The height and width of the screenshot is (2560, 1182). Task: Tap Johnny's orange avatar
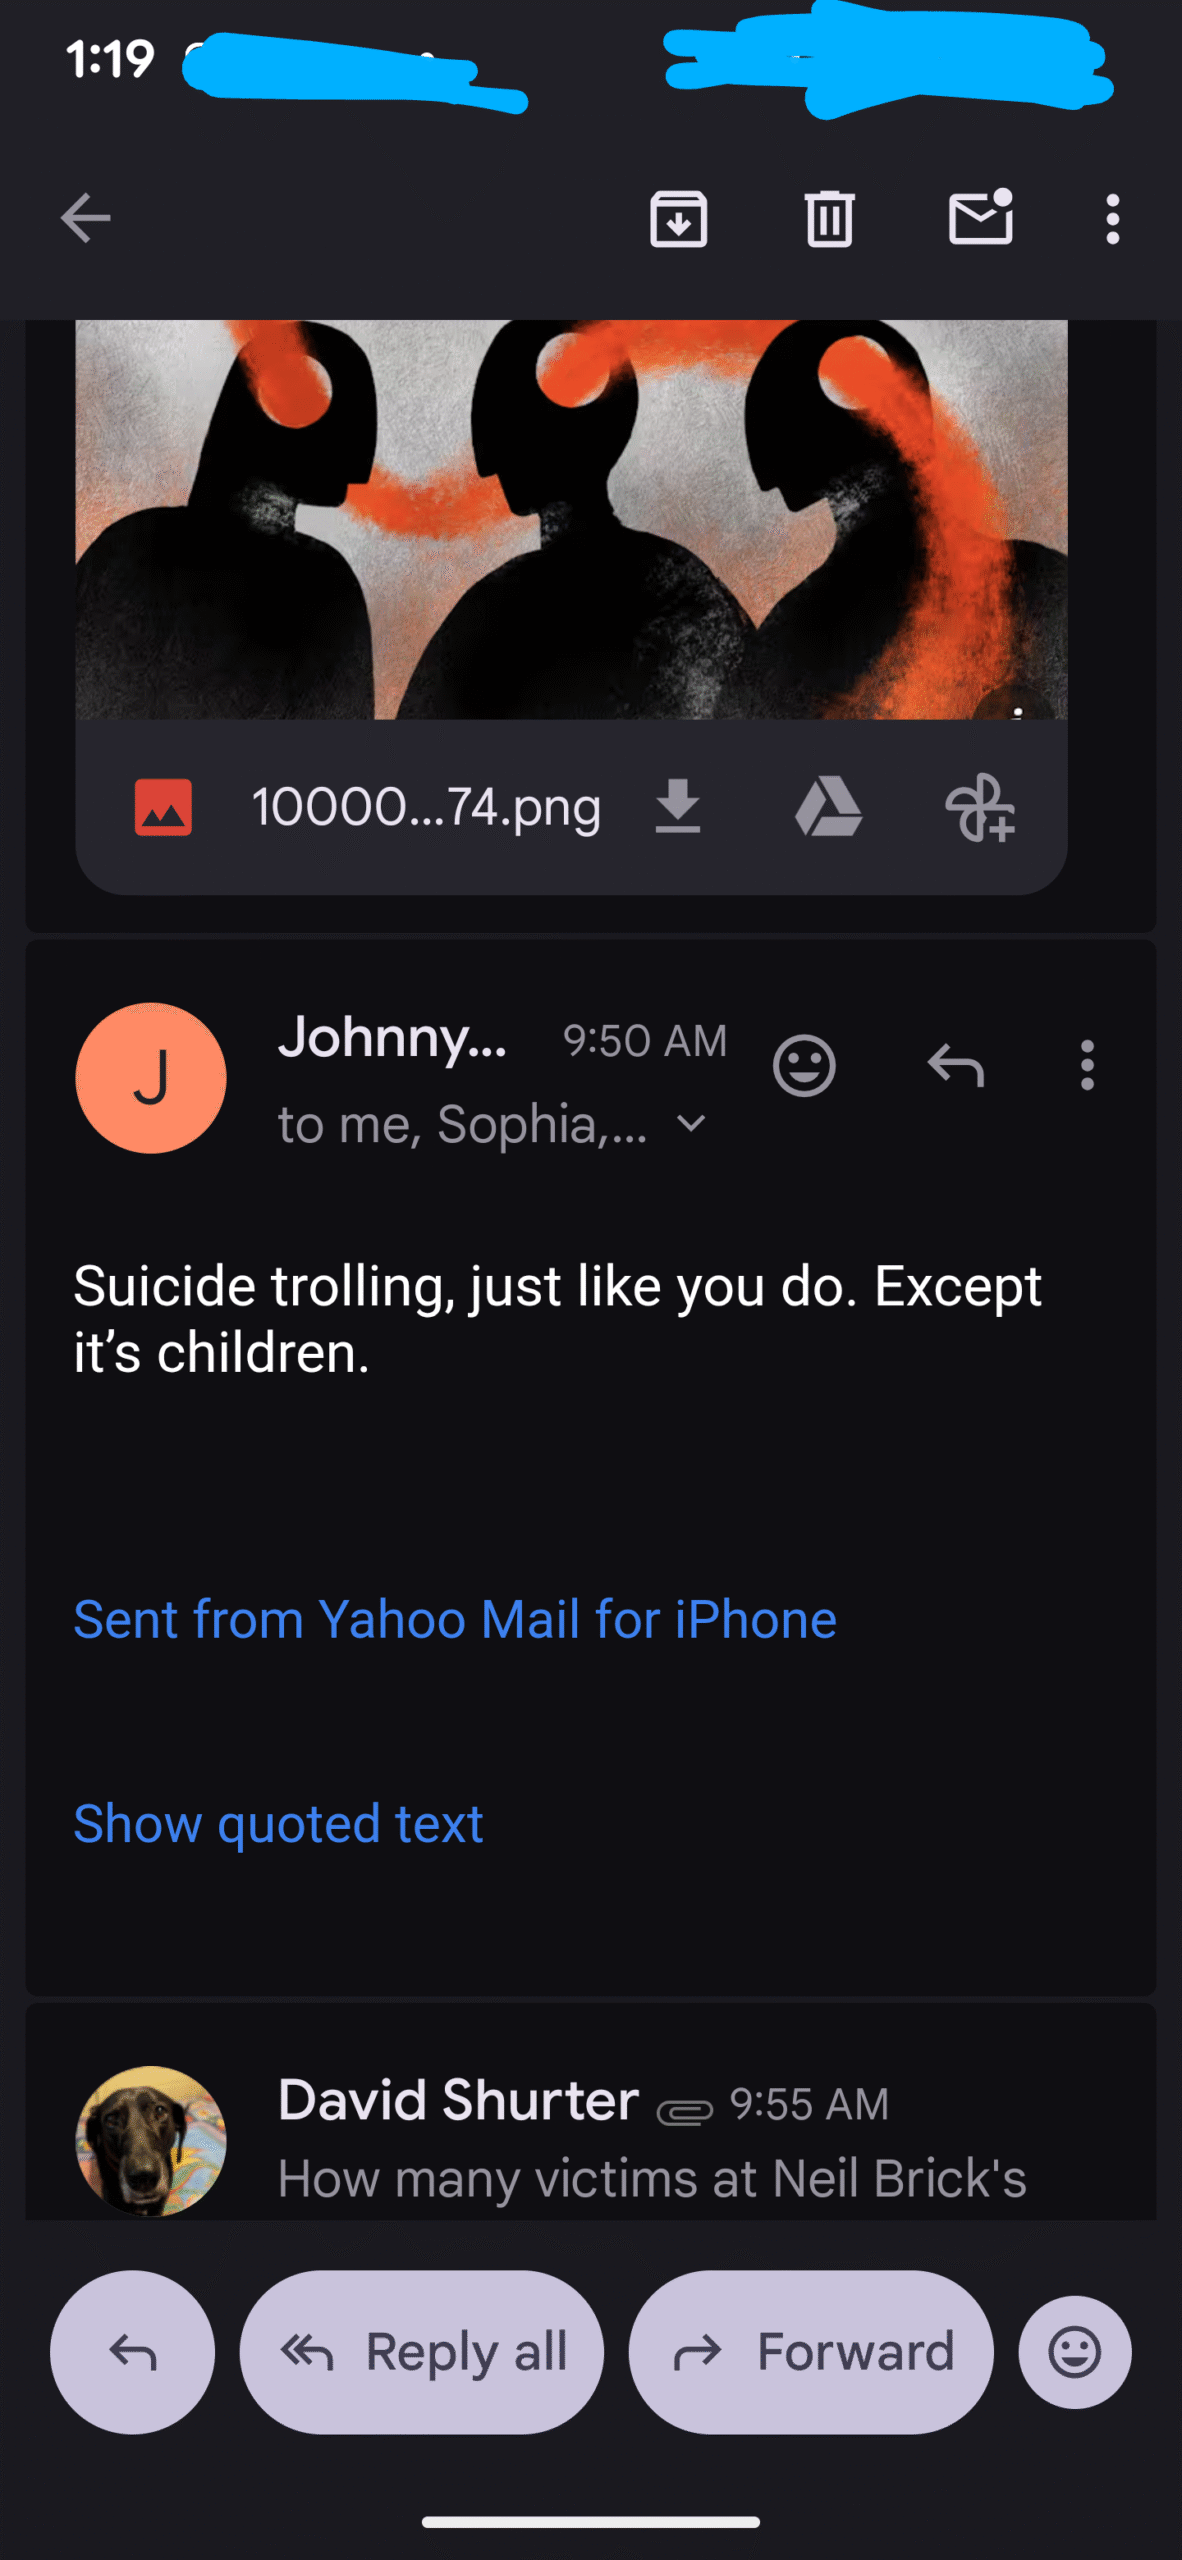click(151, 1078)
